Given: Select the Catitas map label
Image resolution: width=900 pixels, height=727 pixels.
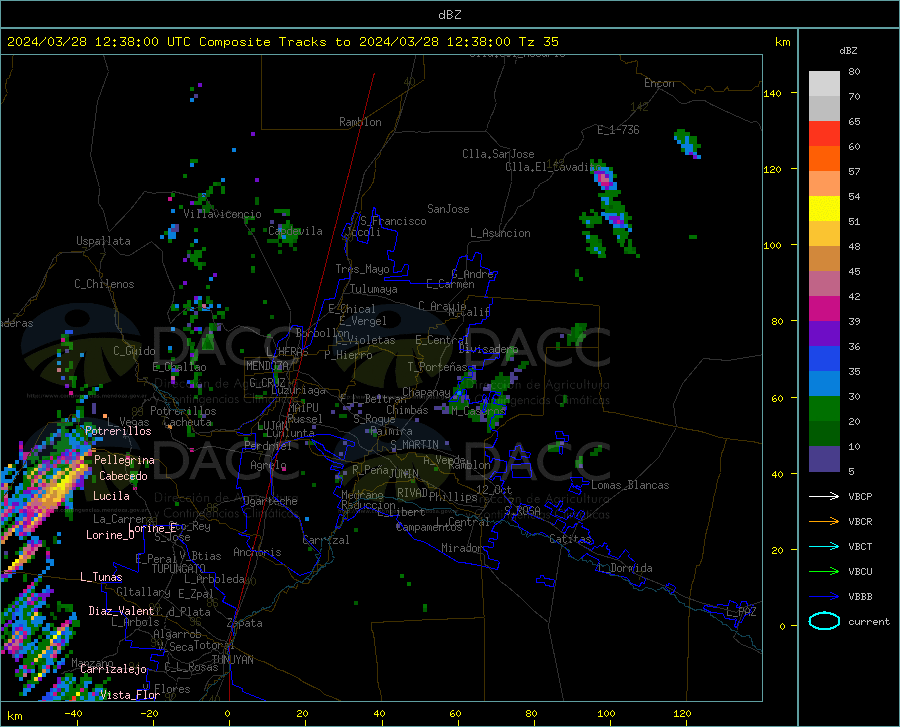Looking at the screenshot, I should point(570,539).
